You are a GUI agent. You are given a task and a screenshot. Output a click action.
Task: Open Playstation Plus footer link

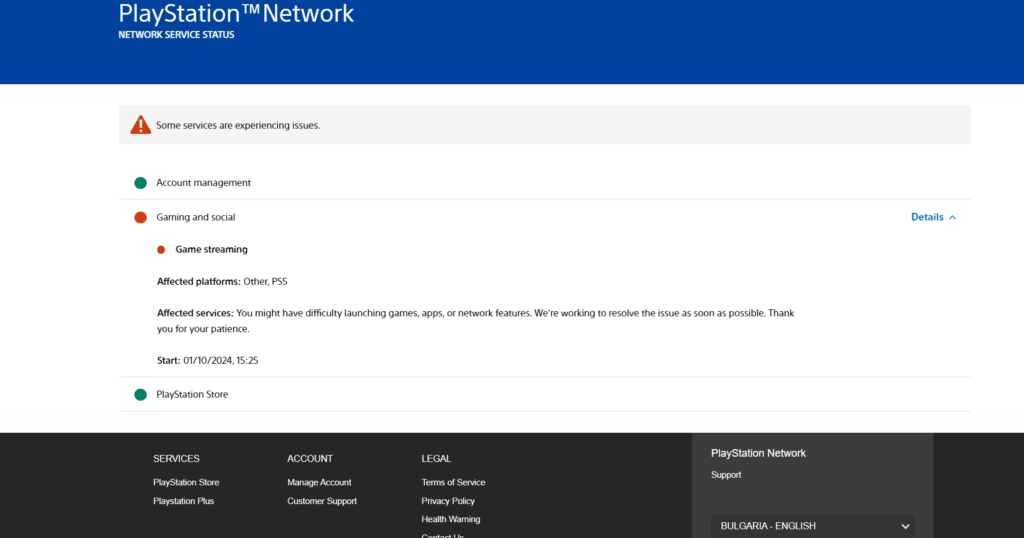click(x=184, y=501)
